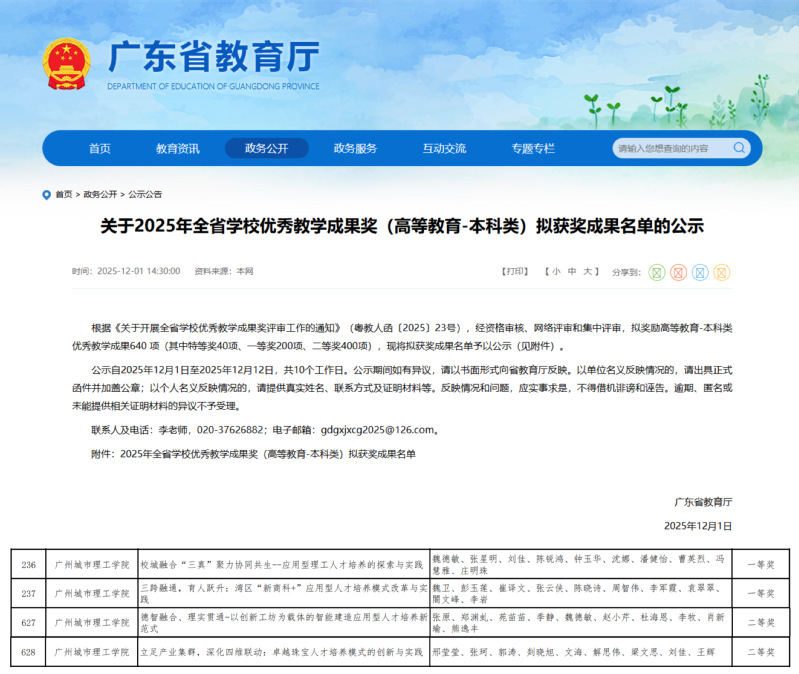Set font size to medium (中)

pyautogui.click(x=572, y=271)
